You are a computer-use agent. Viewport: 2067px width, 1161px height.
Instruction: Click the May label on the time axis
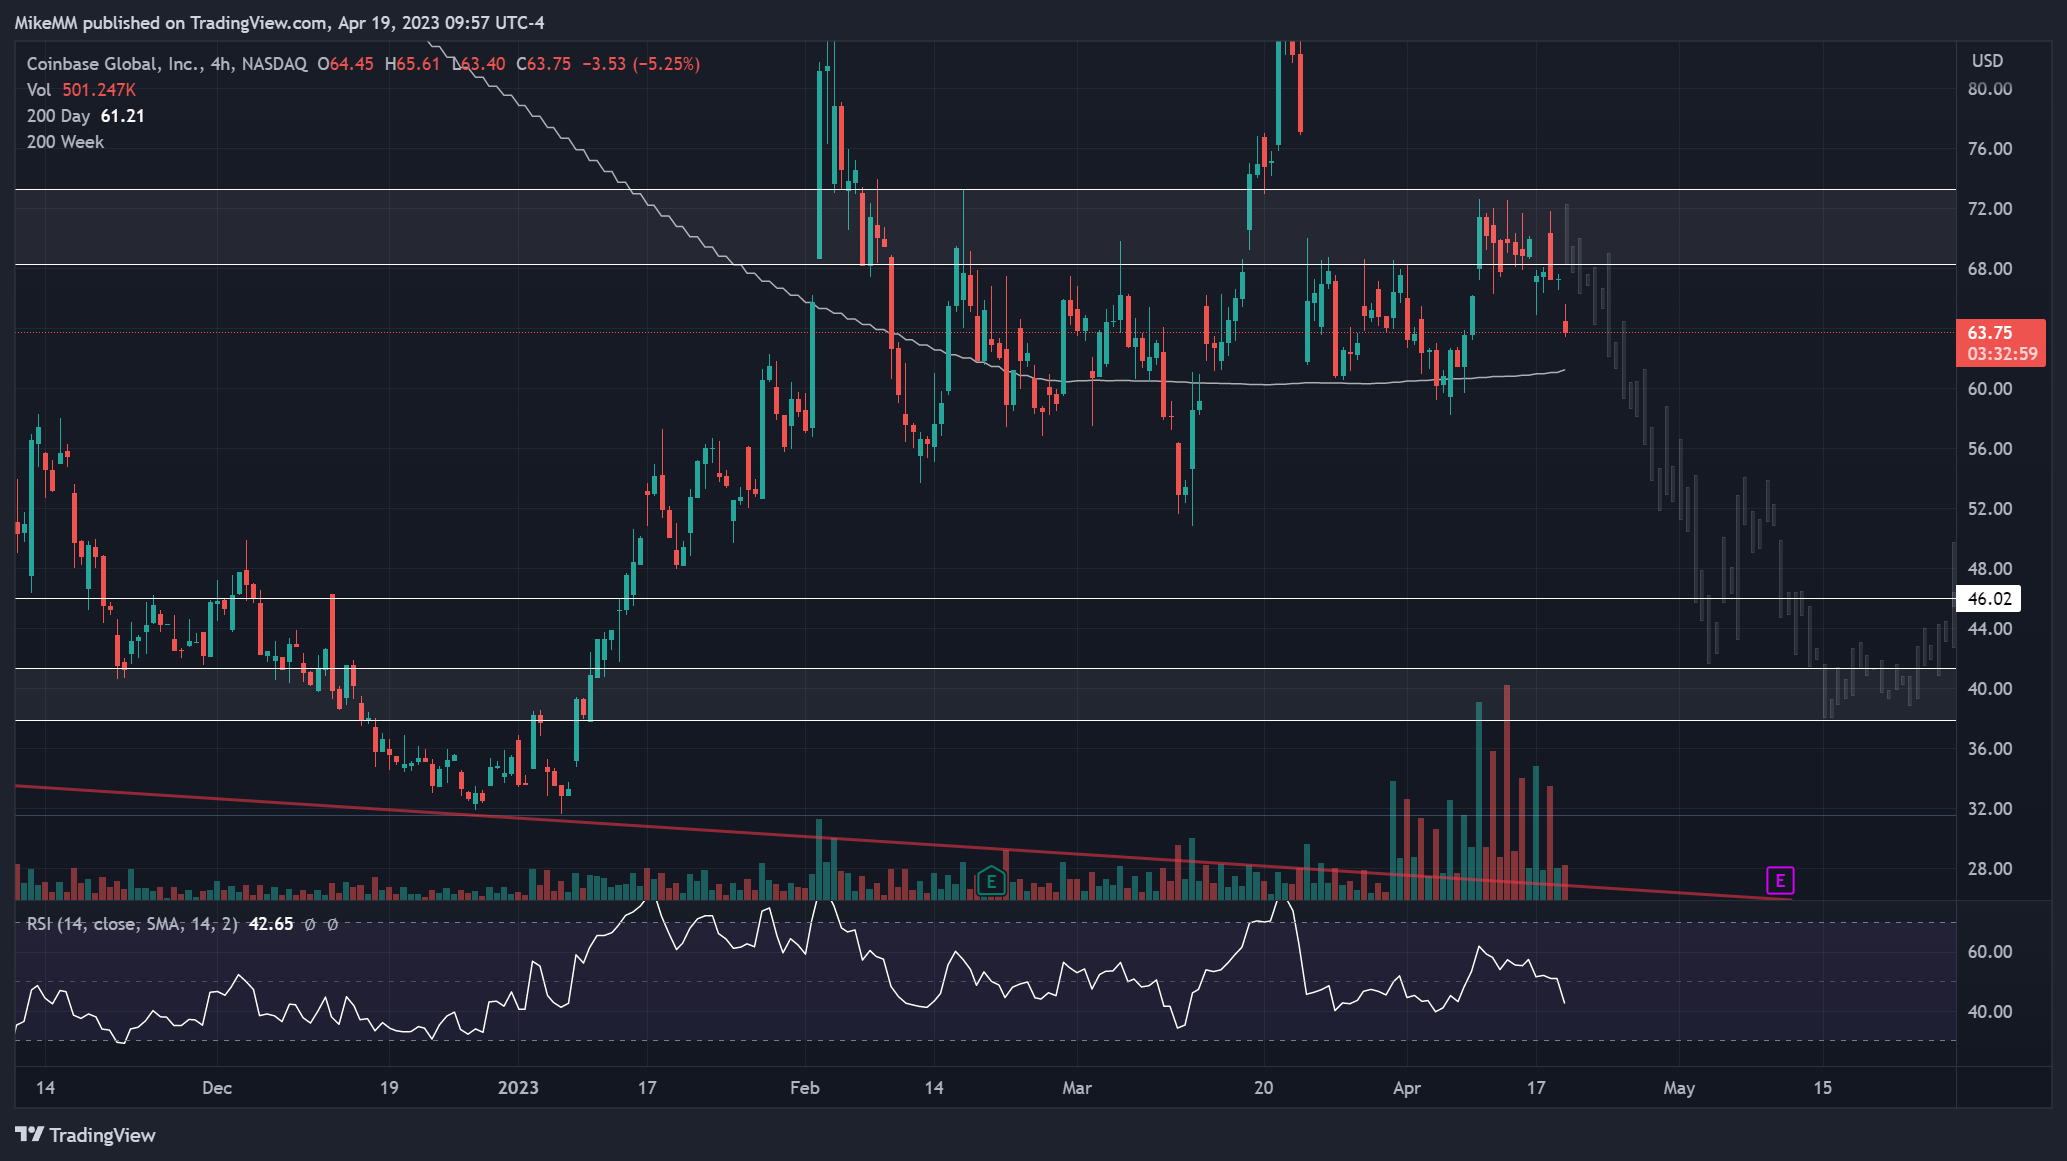pos(1679,1088)
